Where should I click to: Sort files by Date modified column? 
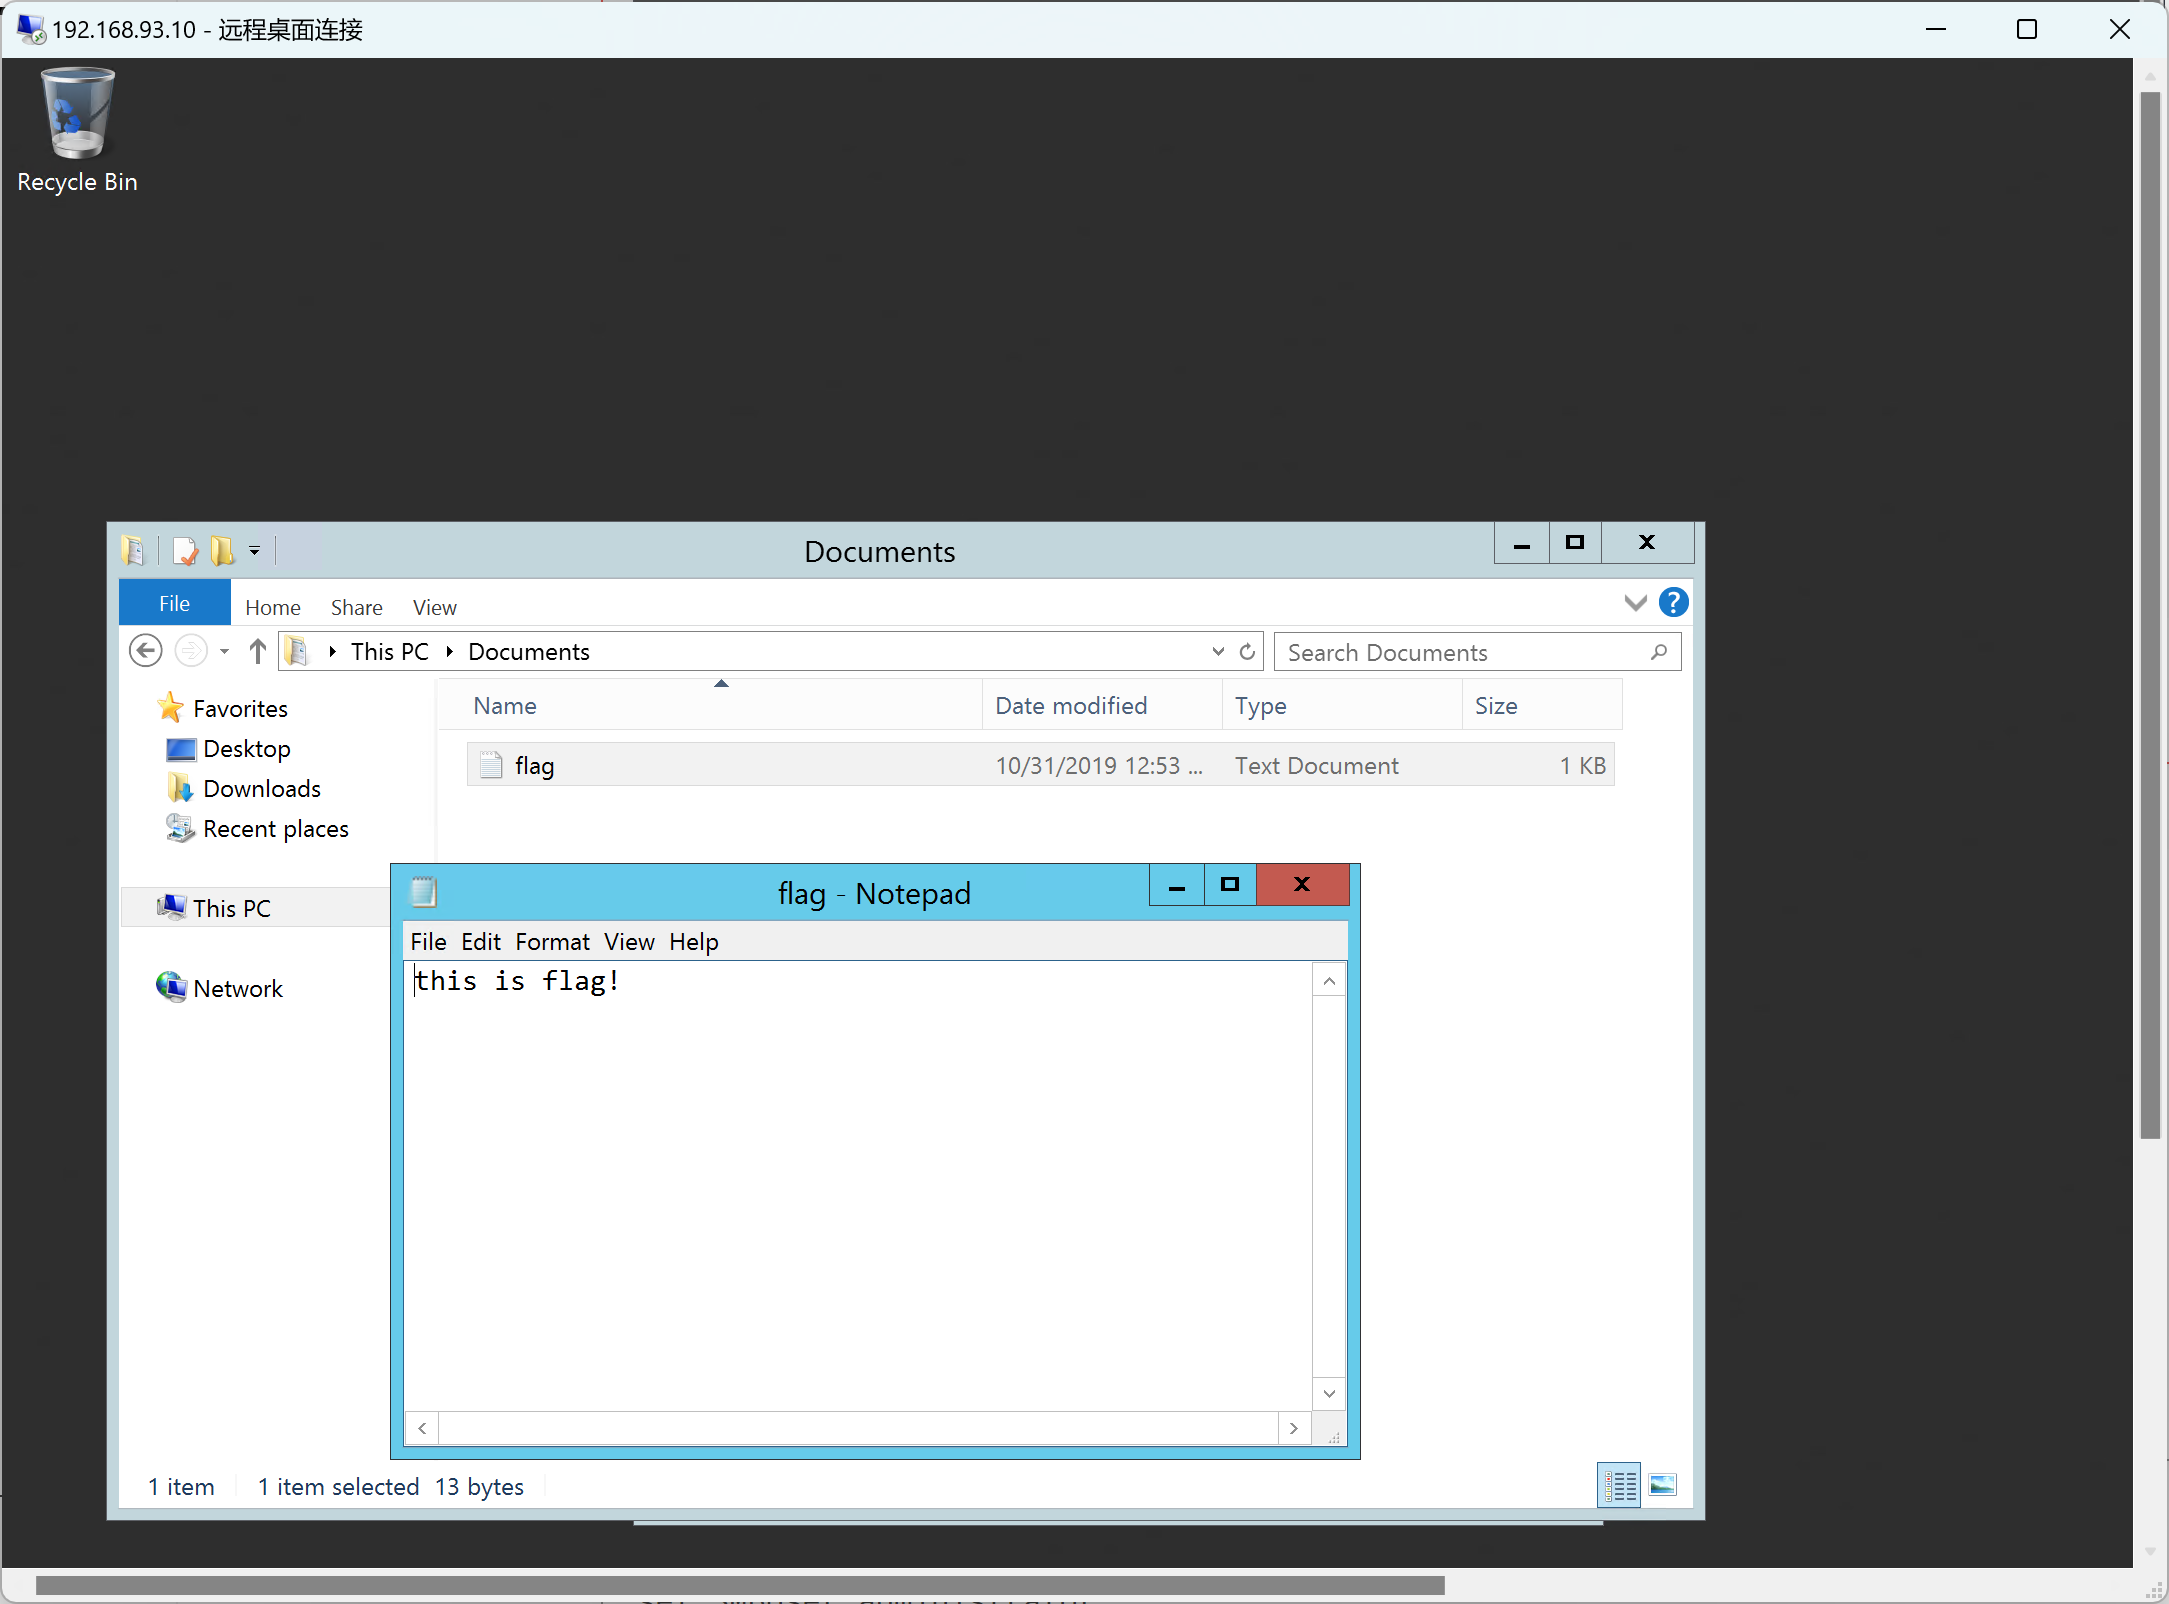point(1071,706)
